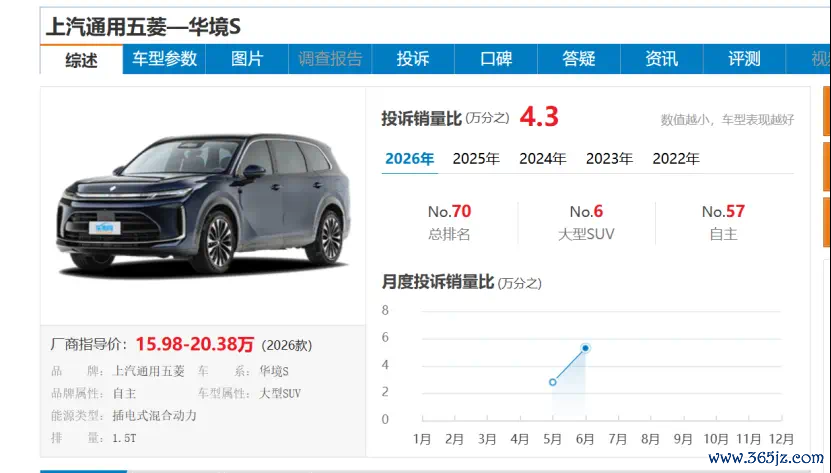Screen dimensions: 831x473
Task: Click the 数值越小，车型表现越好 note
Action: tap(727, 120)
